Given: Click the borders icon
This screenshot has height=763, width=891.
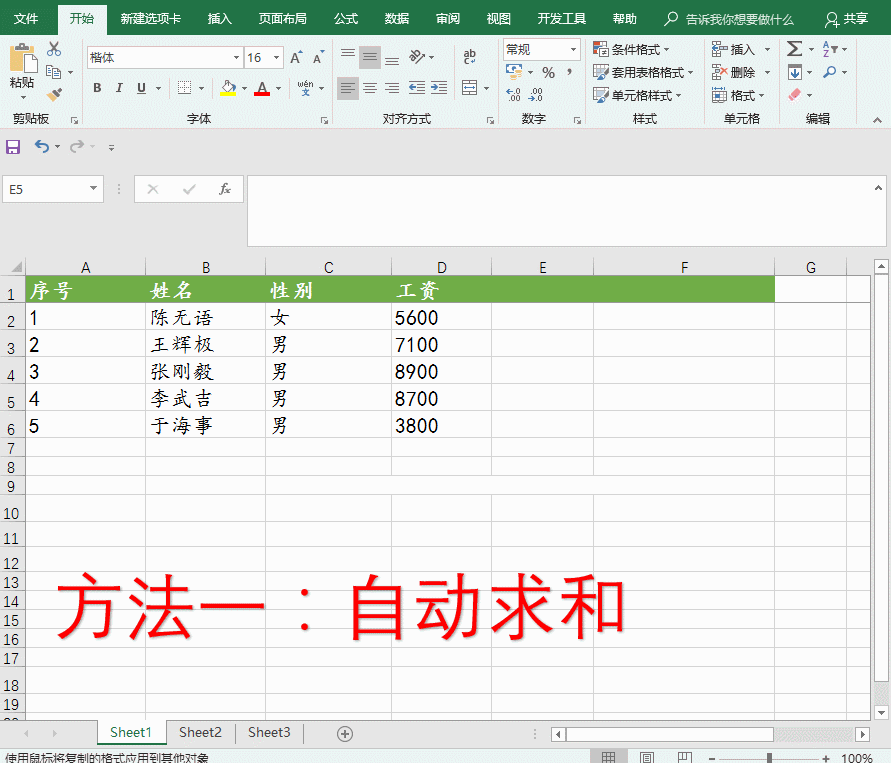Looking at the screenshot, I should 184,88.
